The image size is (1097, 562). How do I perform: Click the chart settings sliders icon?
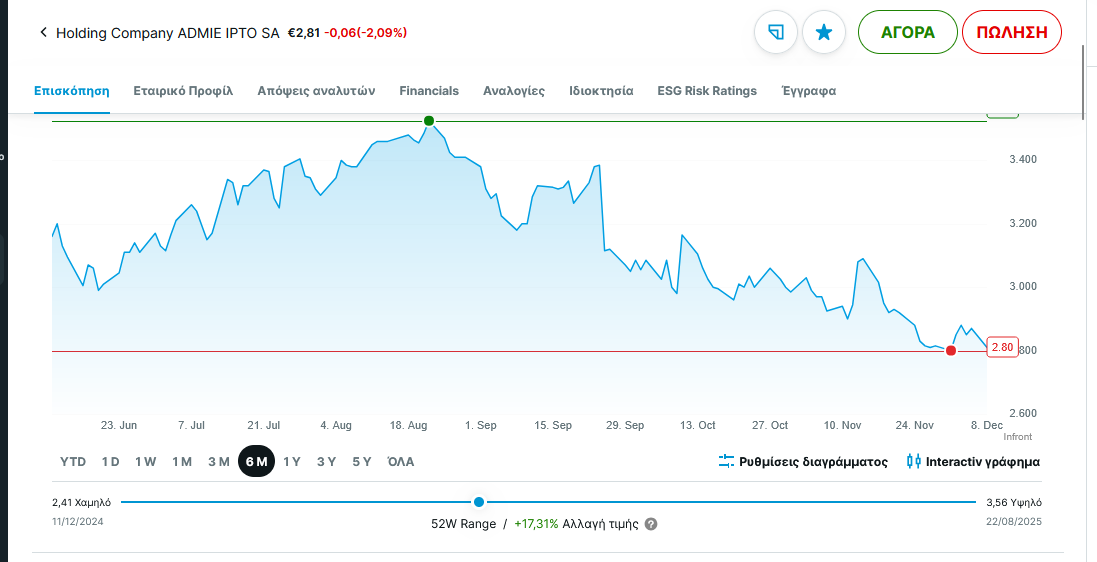(x=727, y=462)
